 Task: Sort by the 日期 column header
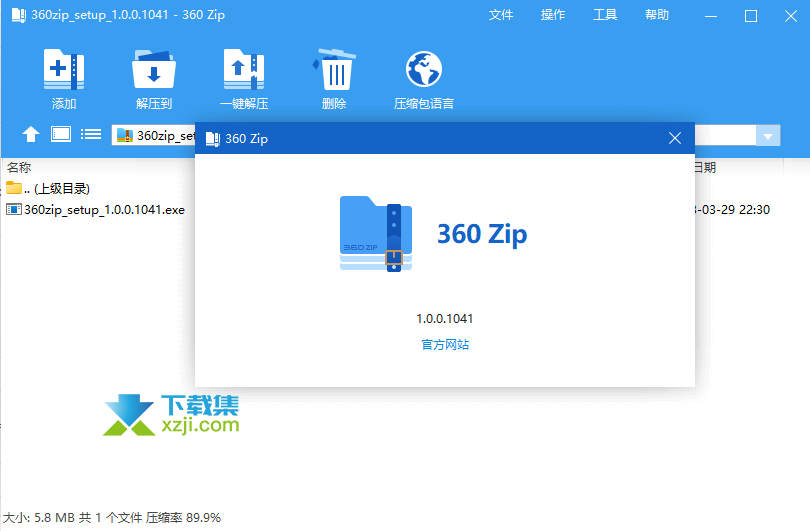pyautogui.click(x=705, y=167)
